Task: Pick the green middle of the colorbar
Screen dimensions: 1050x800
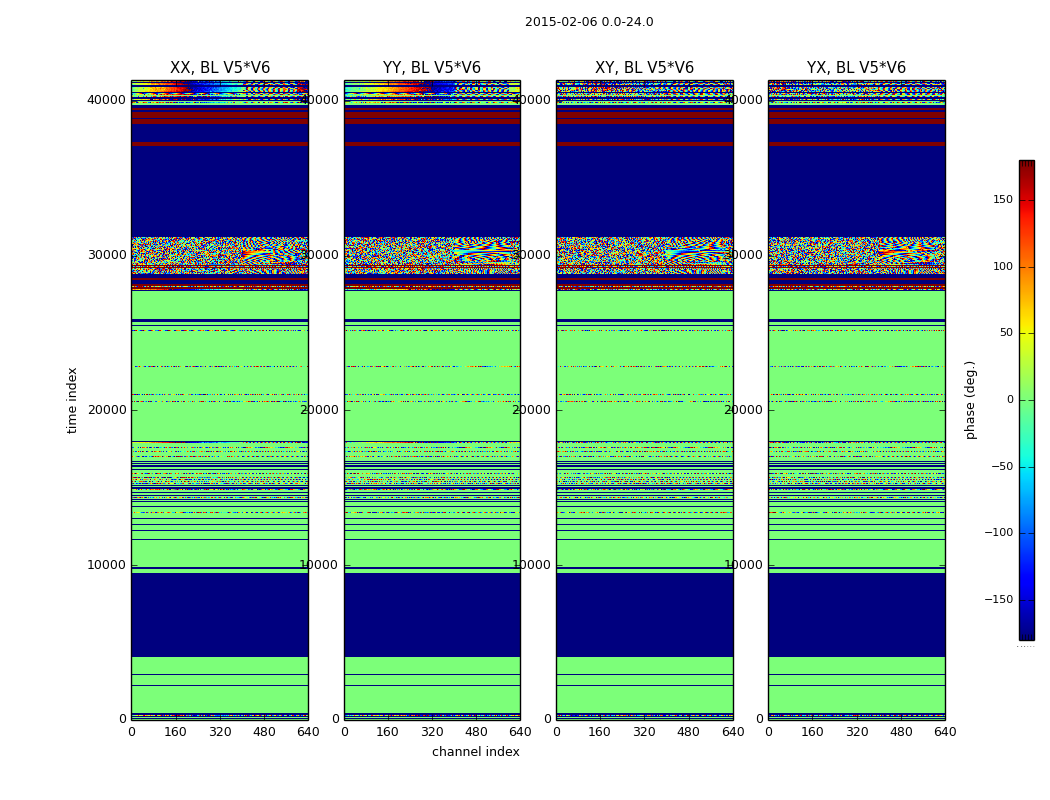Action: (x=1026, y=400)
